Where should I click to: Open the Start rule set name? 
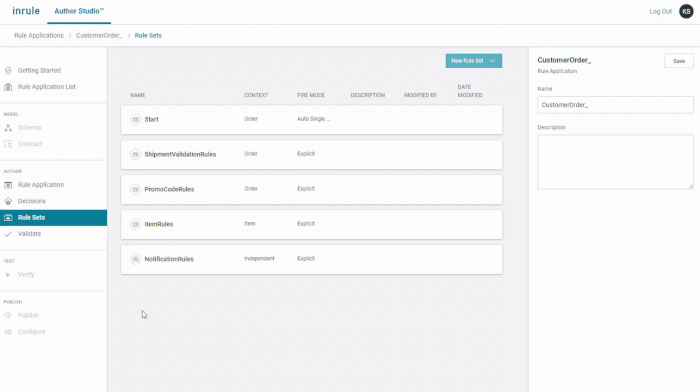click(x=151, y=119)
